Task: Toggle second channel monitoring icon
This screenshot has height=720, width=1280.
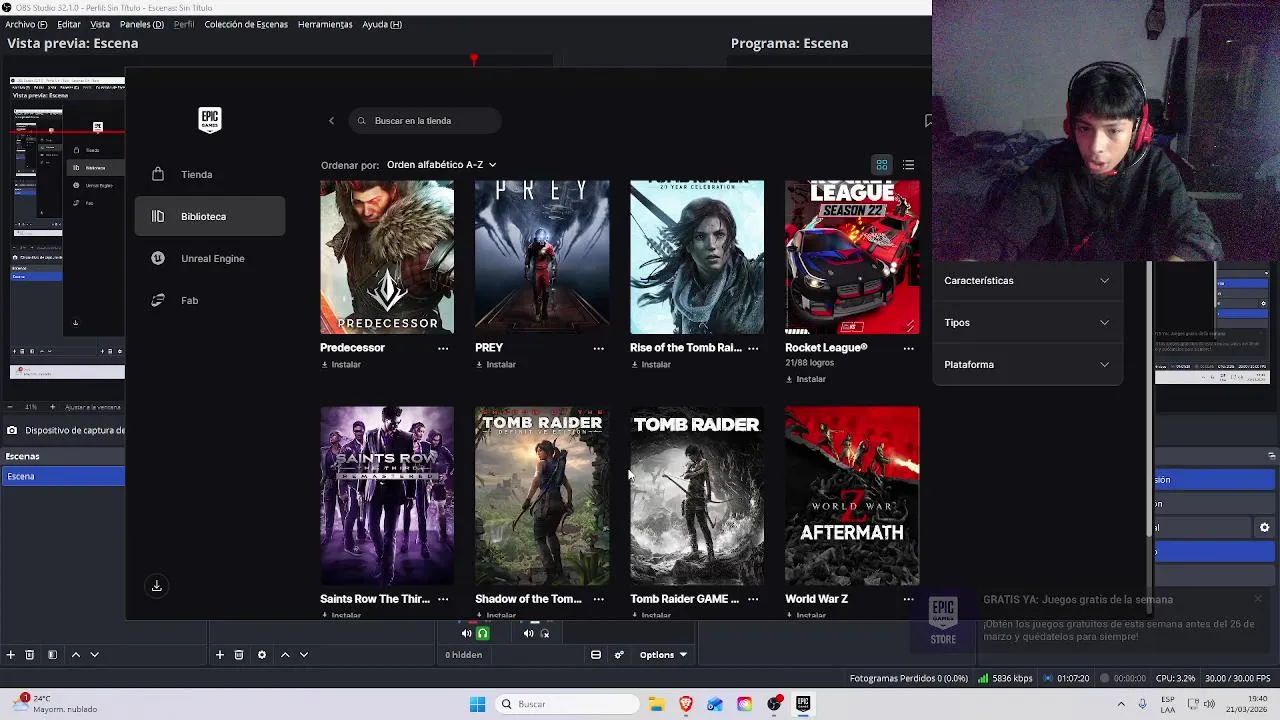Action: (545, 633)
